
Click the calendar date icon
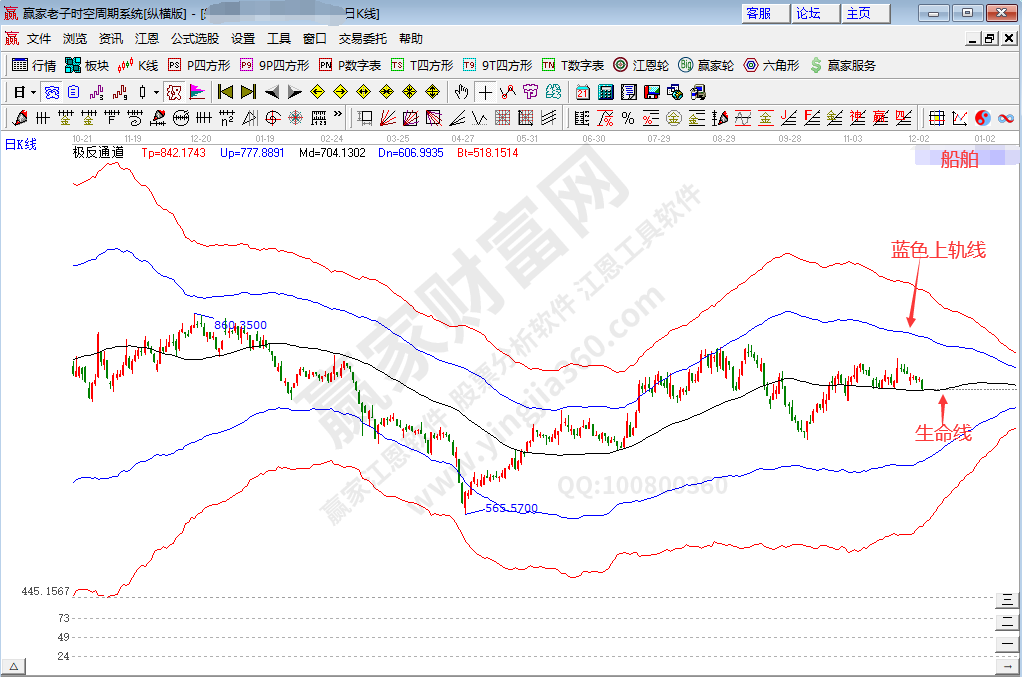pyautogui.click(x=583, y=92)
